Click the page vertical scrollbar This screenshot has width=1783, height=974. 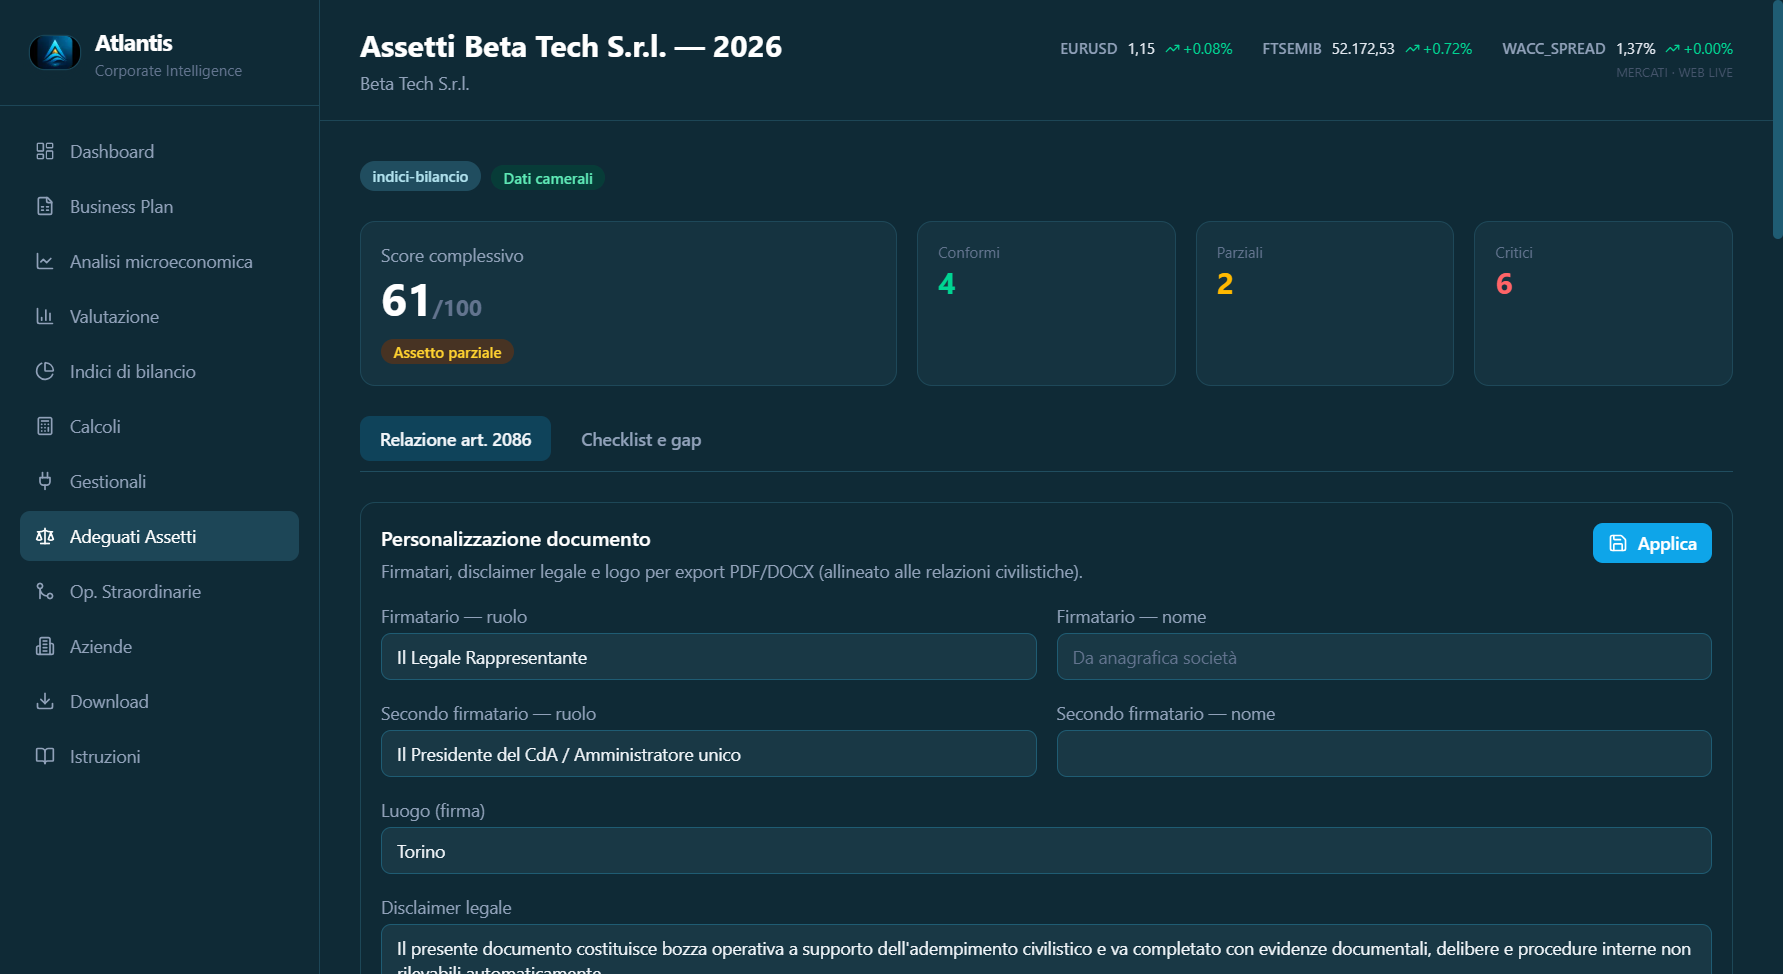[x=1777, y=120]
